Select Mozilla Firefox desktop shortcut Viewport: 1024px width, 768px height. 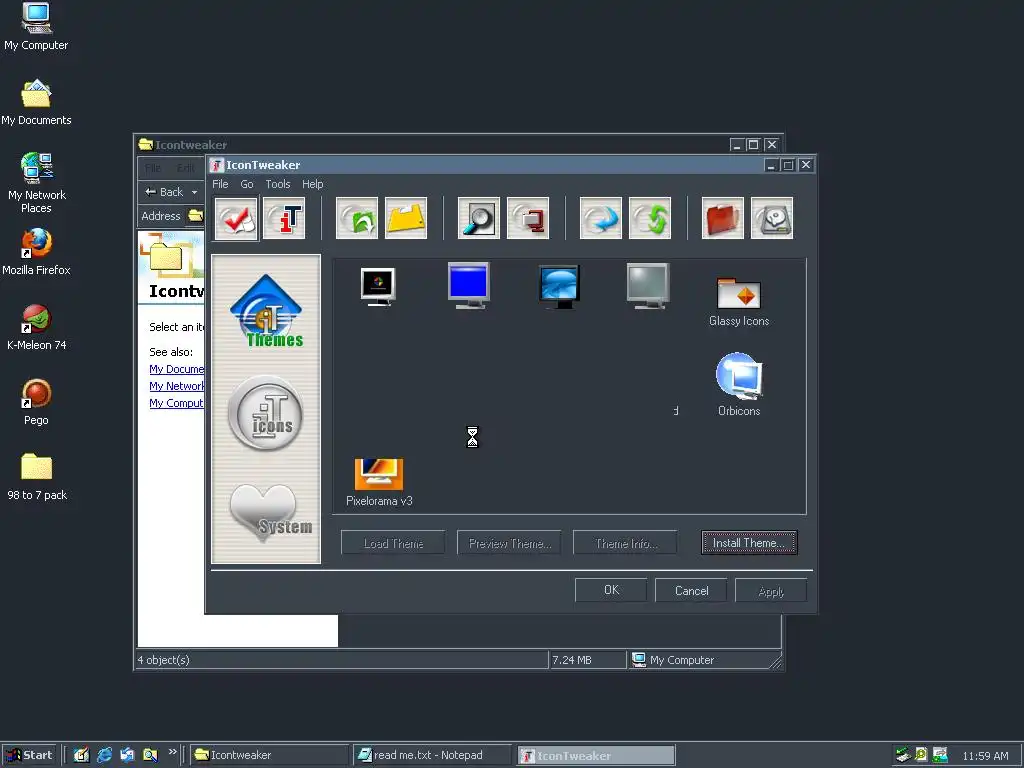click(36, 252)
